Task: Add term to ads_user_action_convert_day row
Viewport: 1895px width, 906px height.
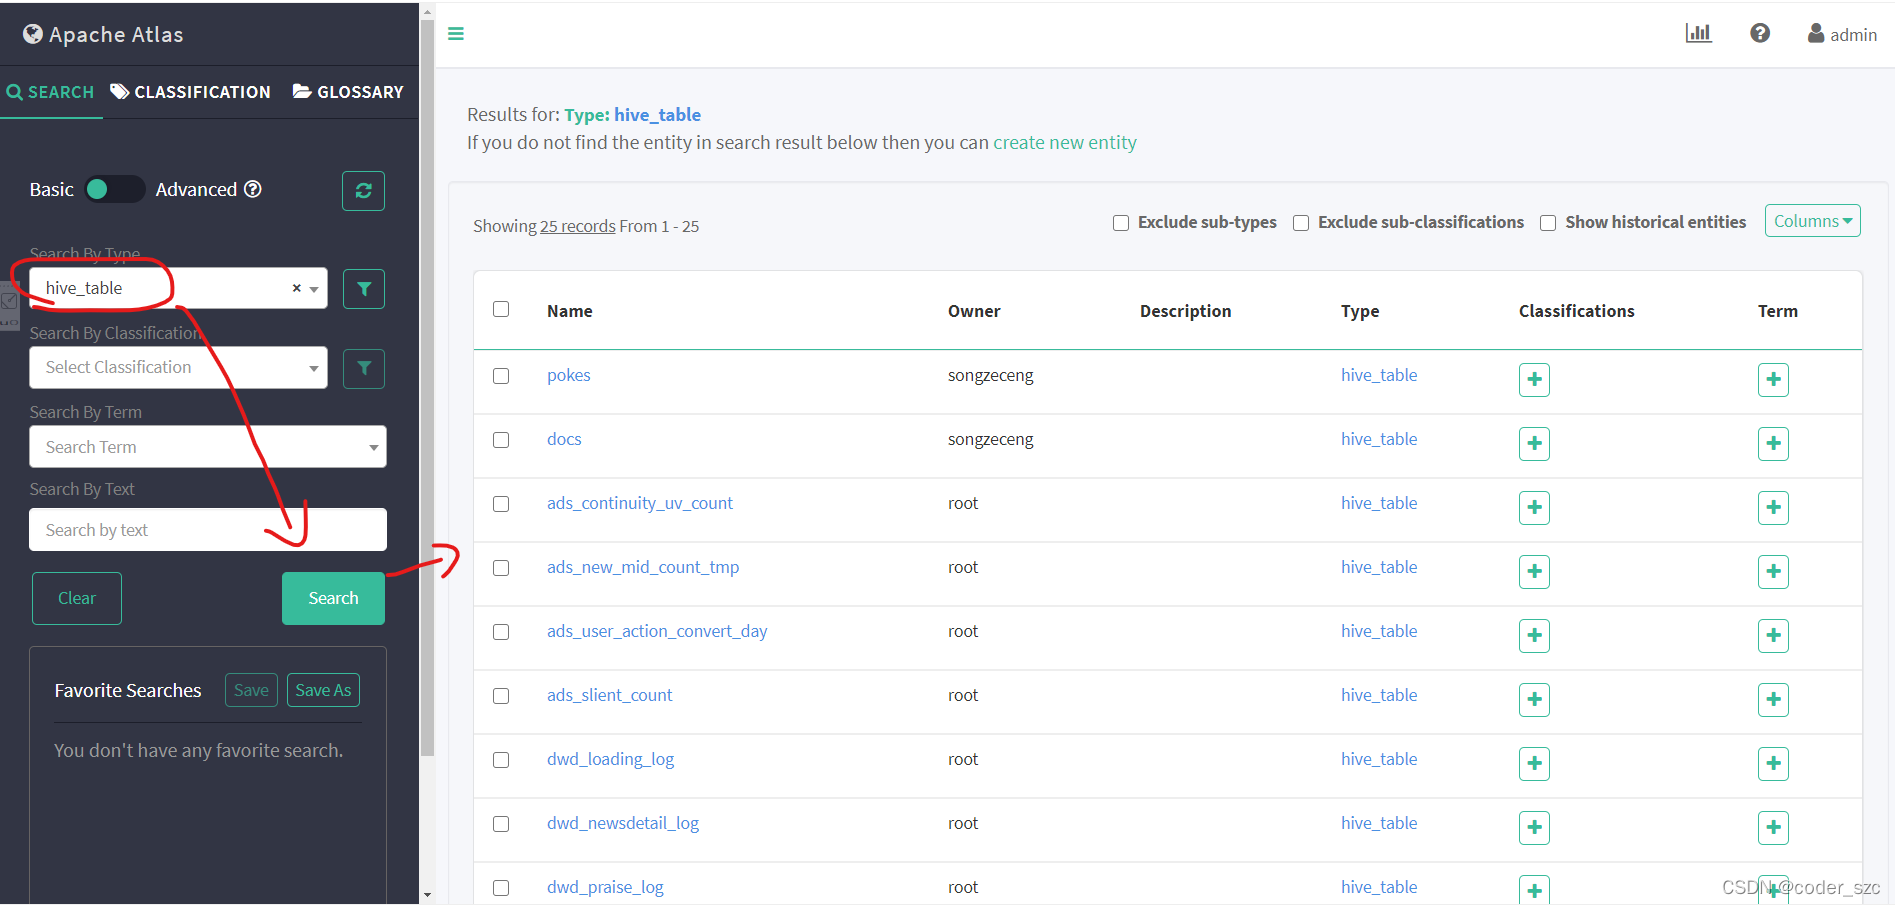Action: coord(1773,636)
